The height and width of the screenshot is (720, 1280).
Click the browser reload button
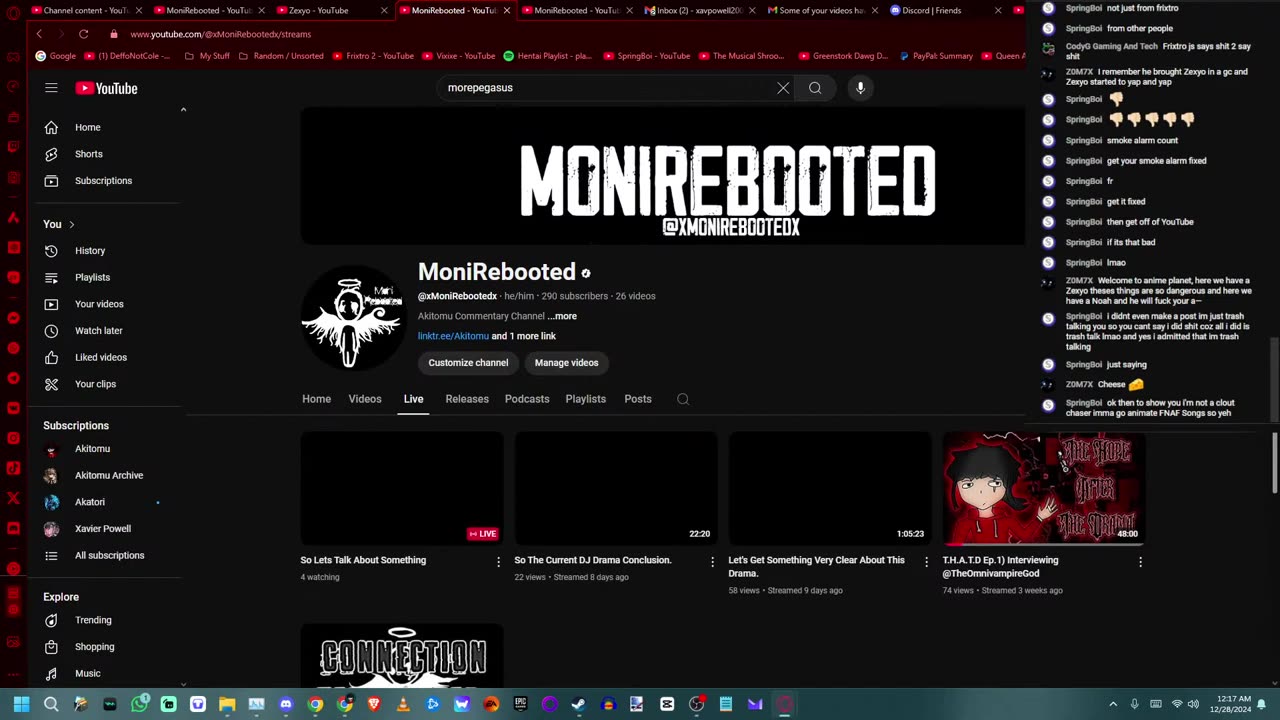pos(84,34)
